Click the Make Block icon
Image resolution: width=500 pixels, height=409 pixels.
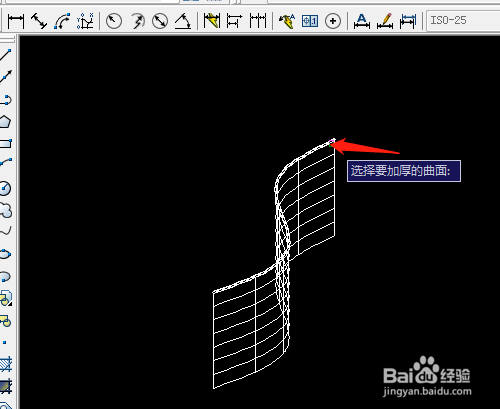coord(6,321)
